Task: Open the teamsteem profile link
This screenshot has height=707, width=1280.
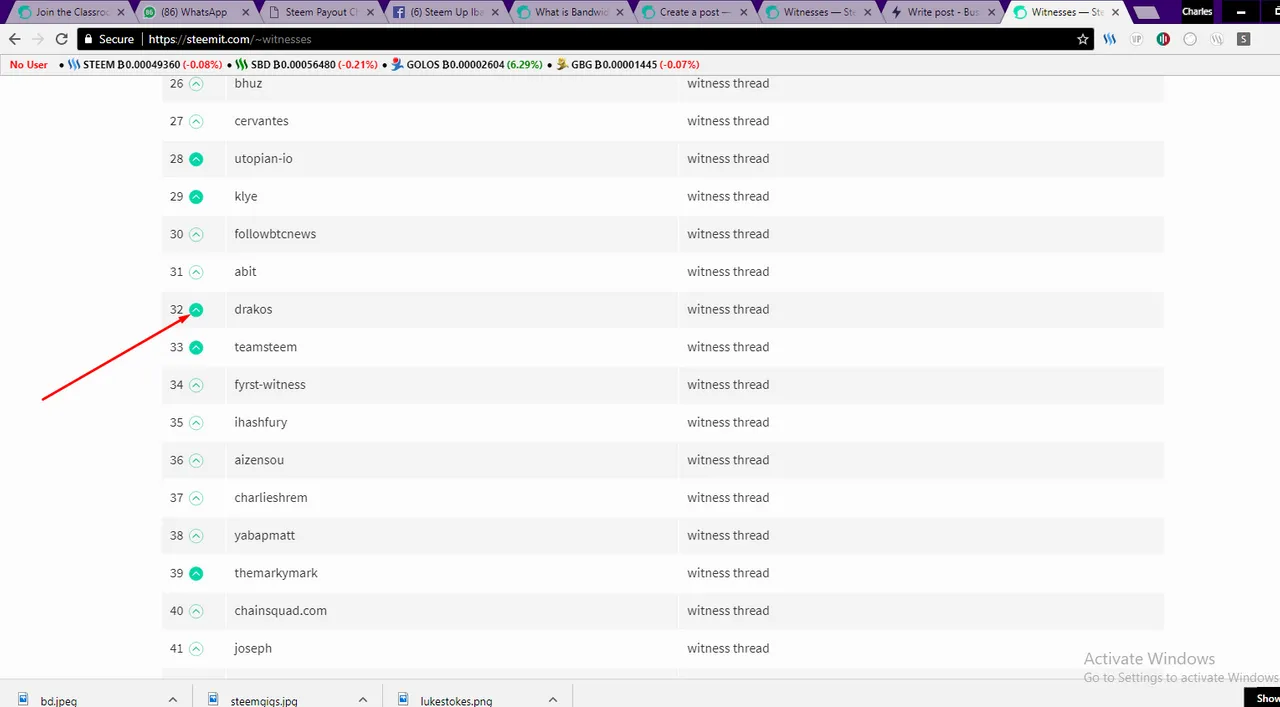Action: [x=265, y=347]
